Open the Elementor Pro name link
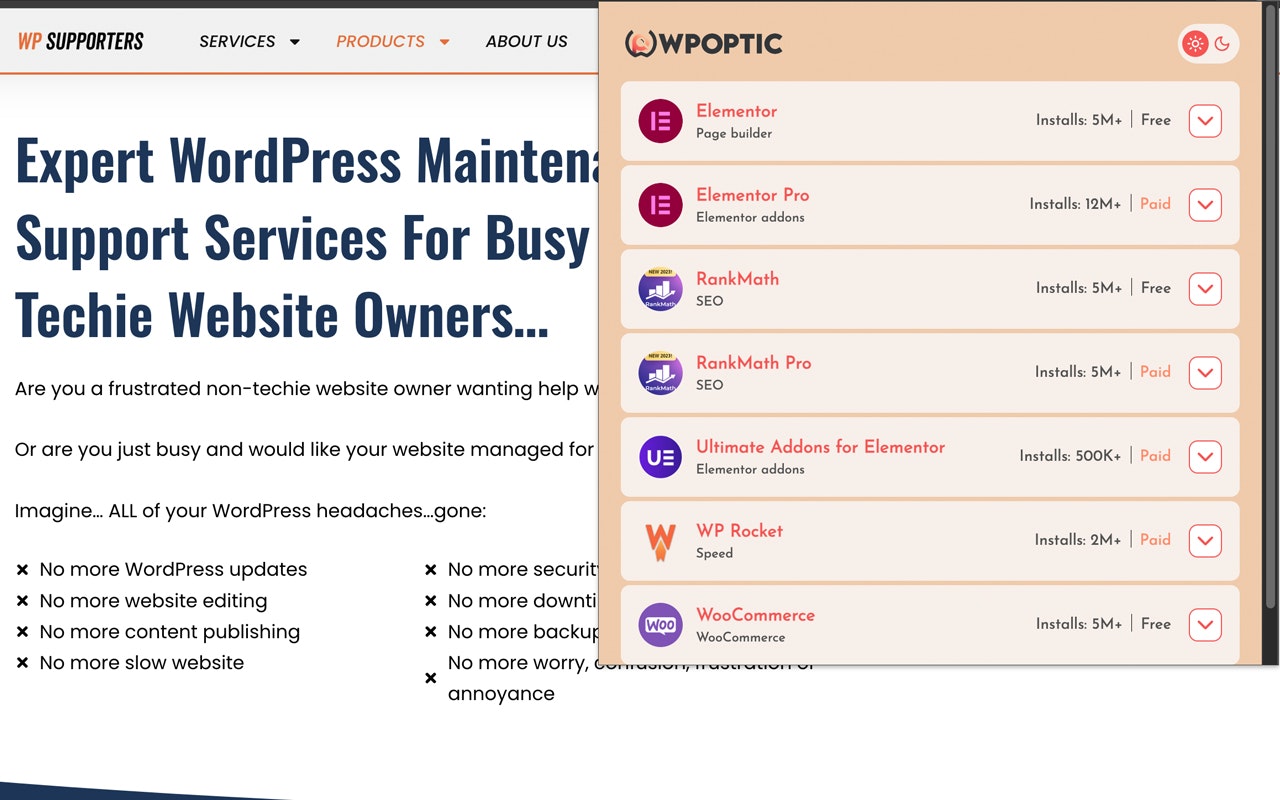This screenshot has height=800, width=1280. (752, 195)
